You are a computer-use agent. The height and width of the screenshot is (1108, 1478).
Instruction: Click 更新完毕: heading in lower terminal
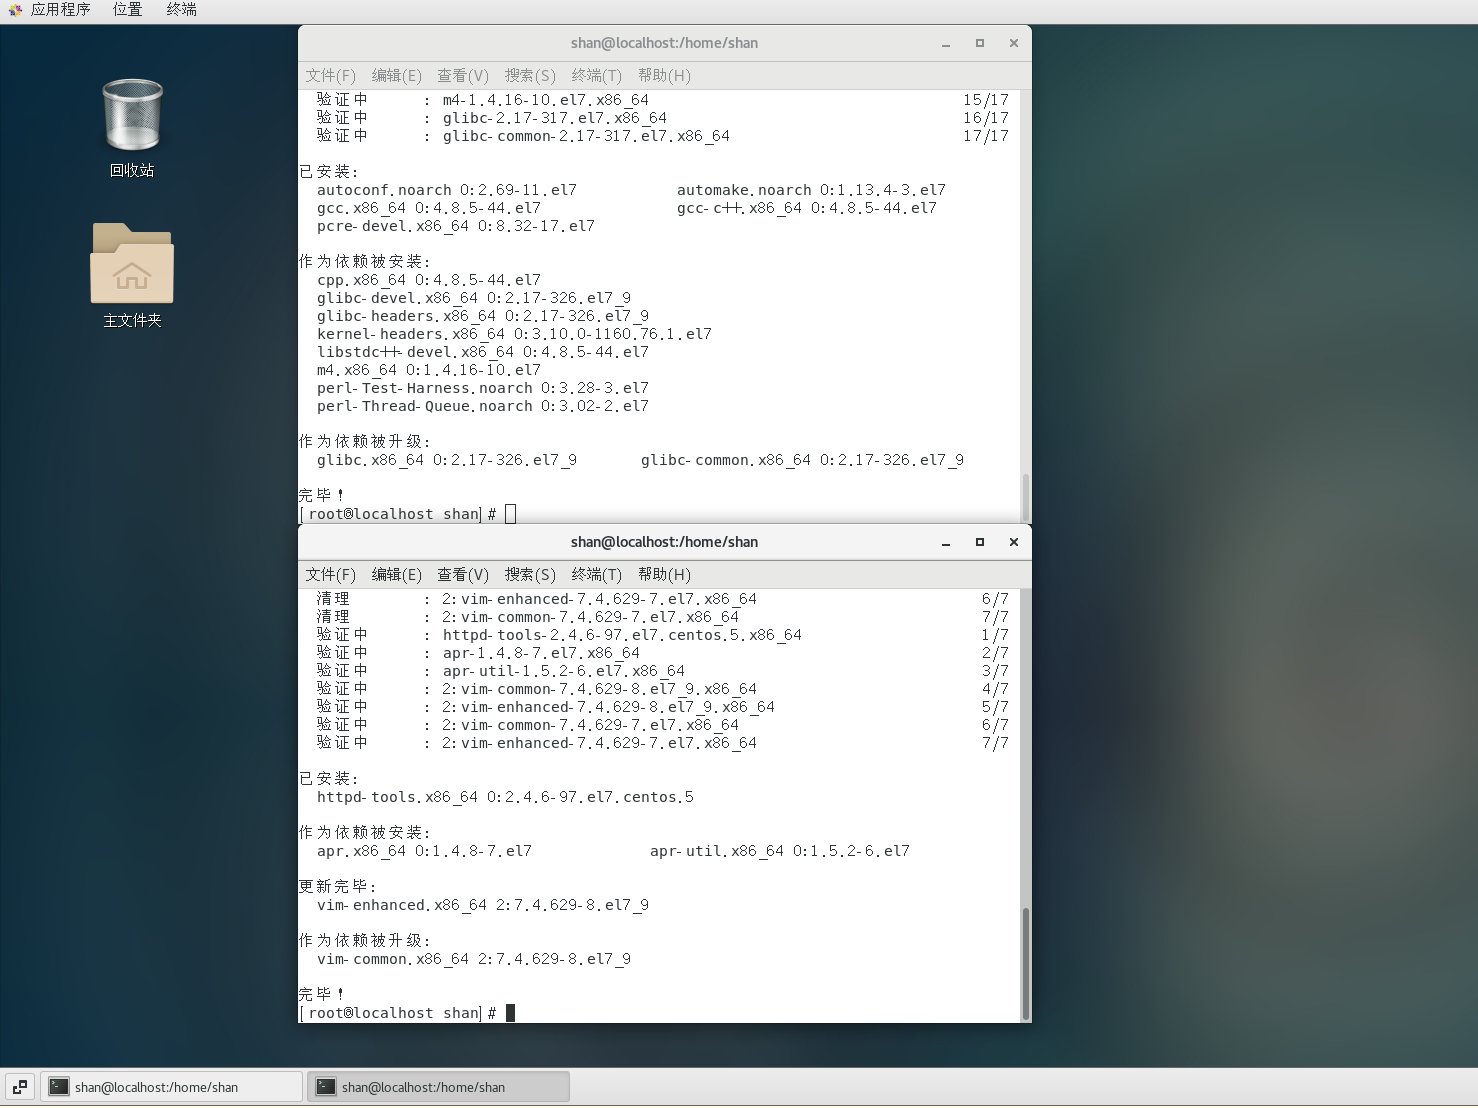pyautogui.click(x=338, y=887)
